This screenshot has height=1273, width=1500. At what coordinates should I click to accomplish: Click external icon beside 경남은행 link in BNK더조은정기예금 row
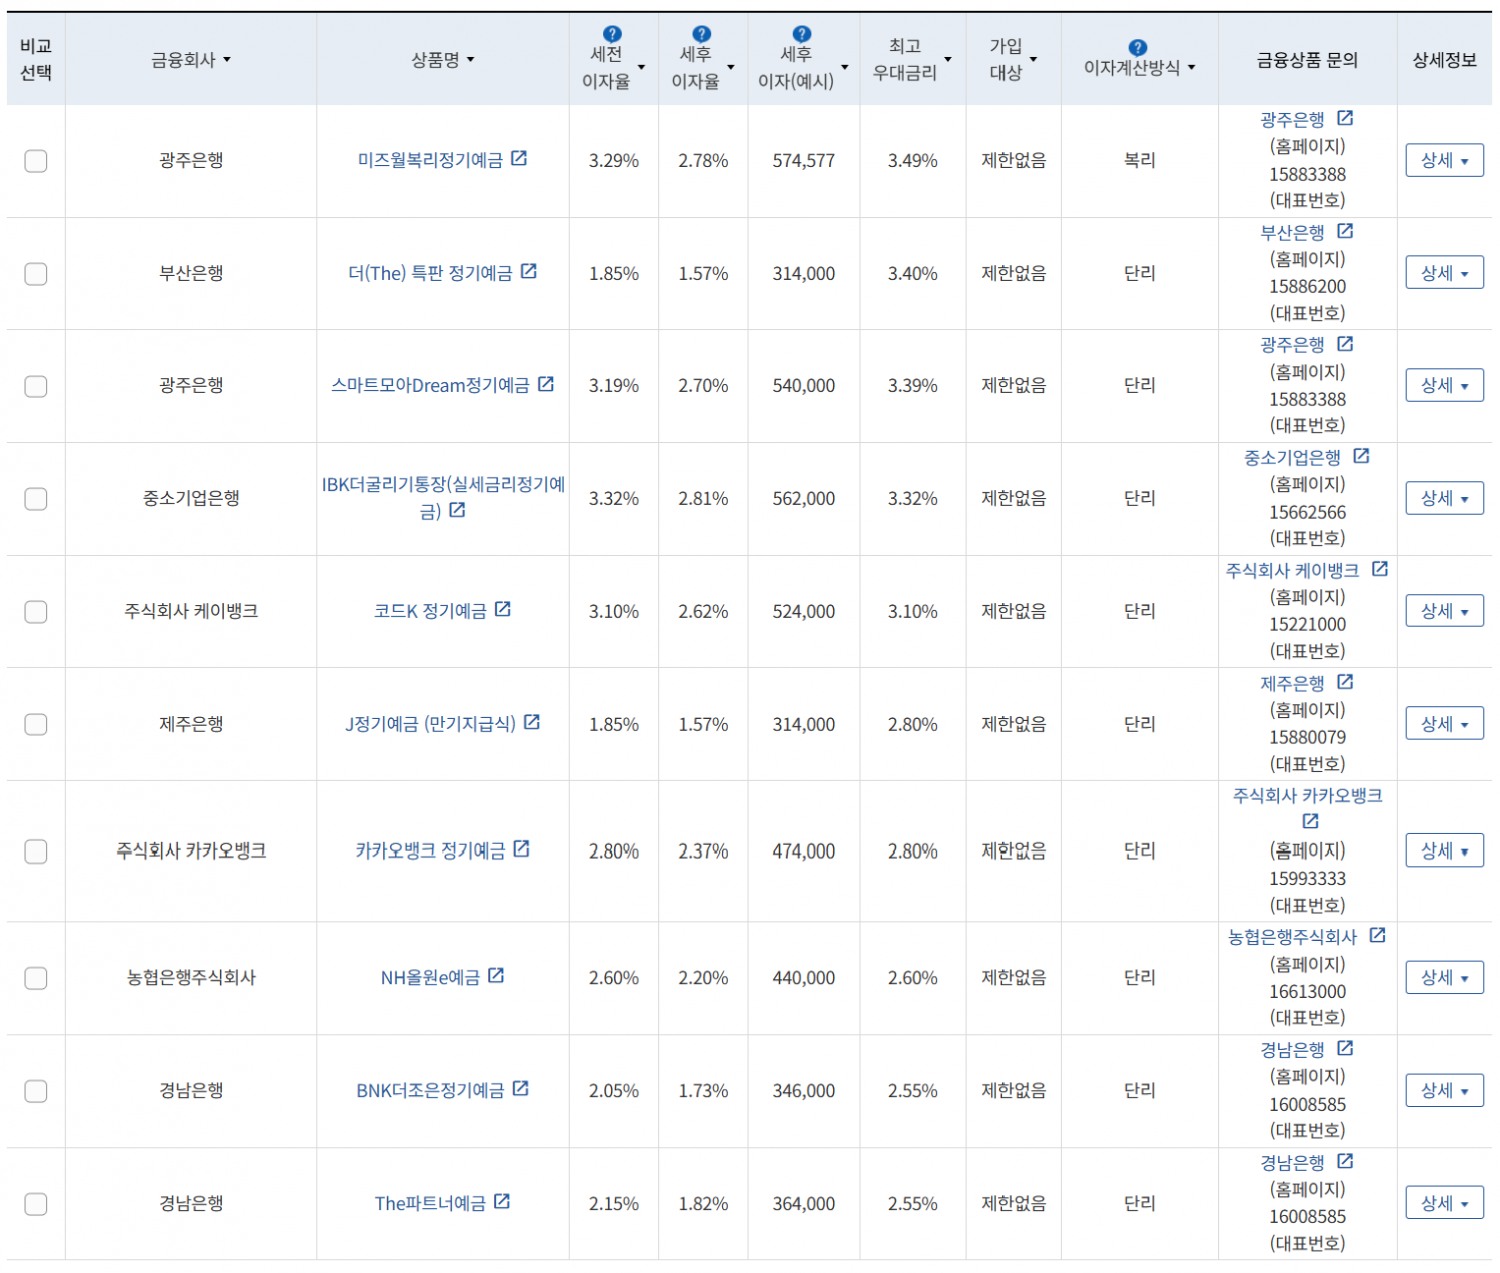pos(1345,1048)
